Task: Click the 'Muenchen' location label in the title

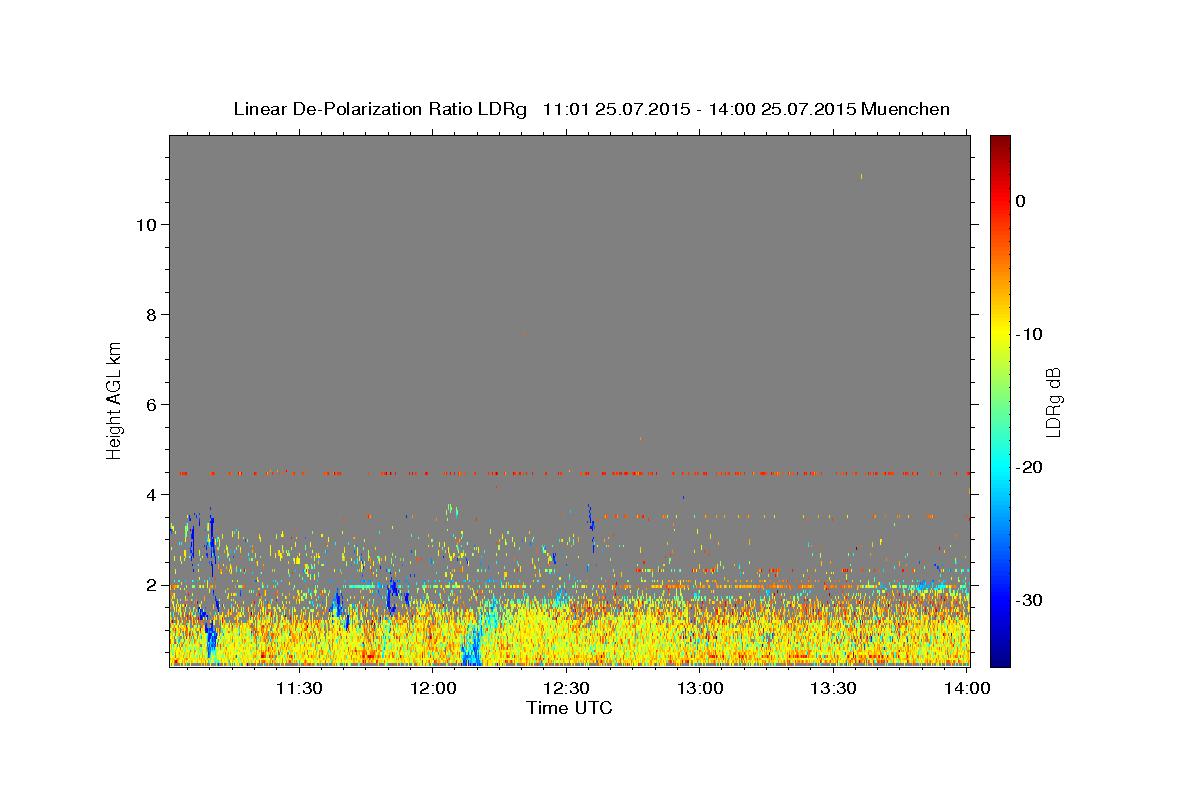Action: click(906, 109)
